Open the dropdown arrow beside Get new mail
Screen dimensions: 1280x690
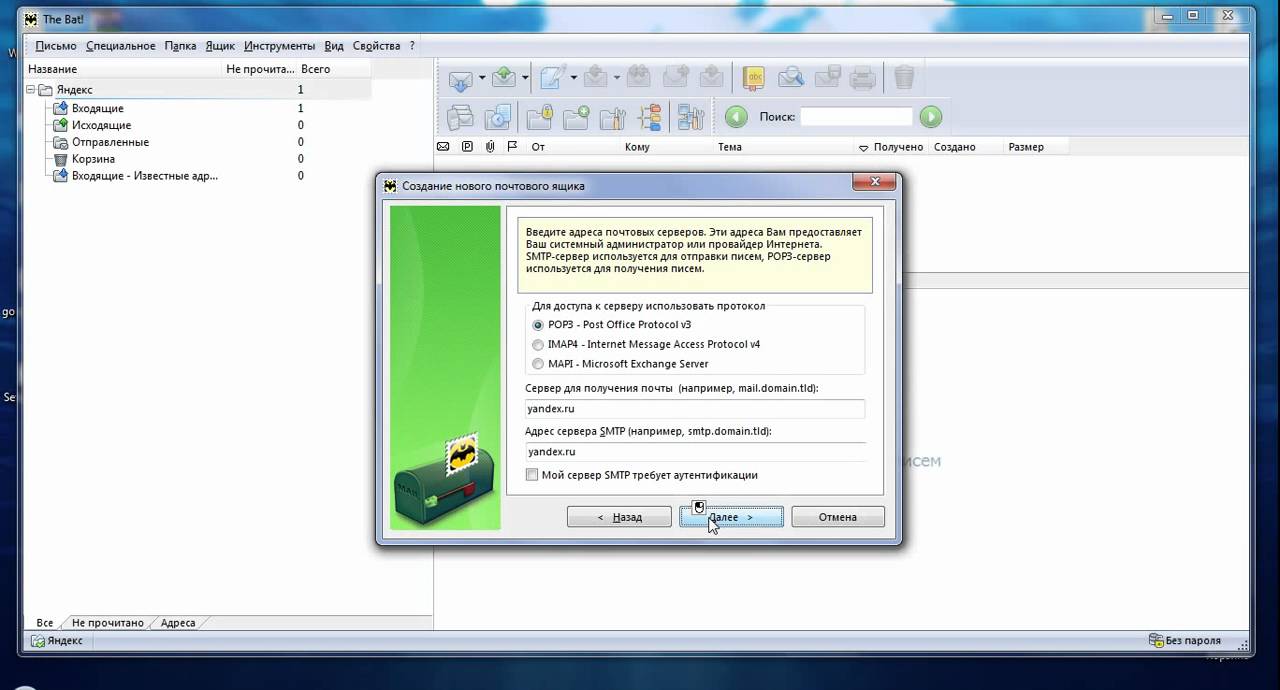click(x=482, y=78)
